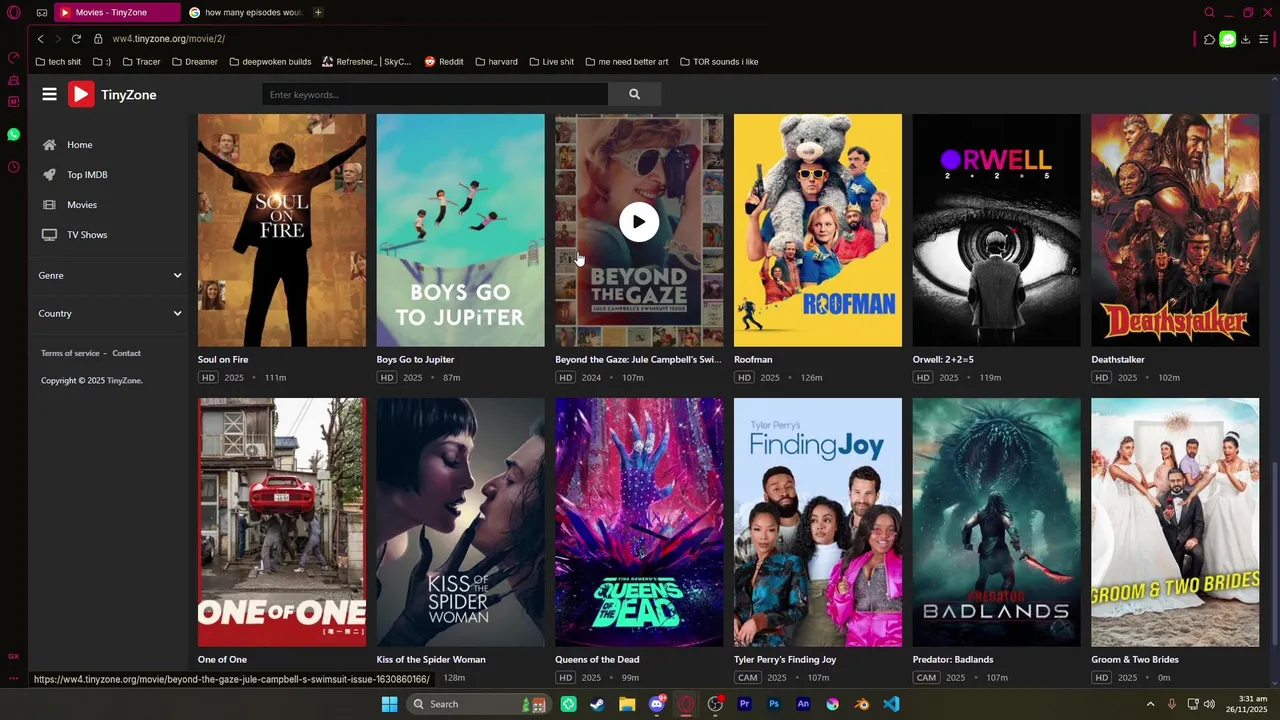Open the GX Corner gamepad icon
The height and width of the screenshot is (720, 1280).
pyautogui.click(x=41, y=13)
